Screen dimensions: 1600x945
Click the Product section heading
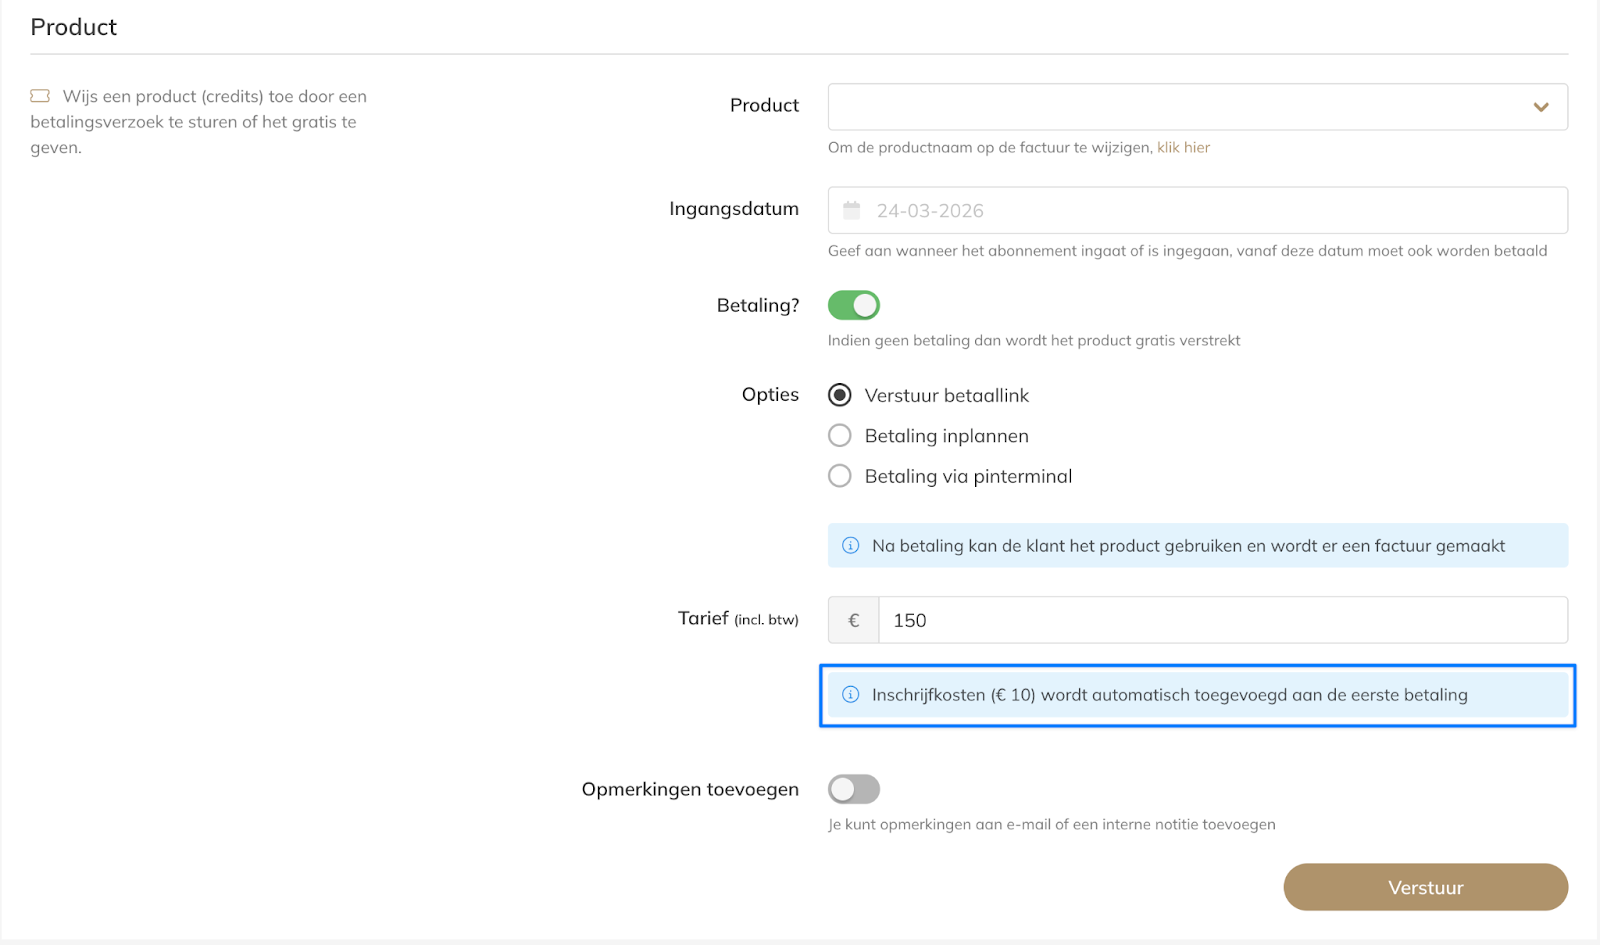click(x=74, y=27)
